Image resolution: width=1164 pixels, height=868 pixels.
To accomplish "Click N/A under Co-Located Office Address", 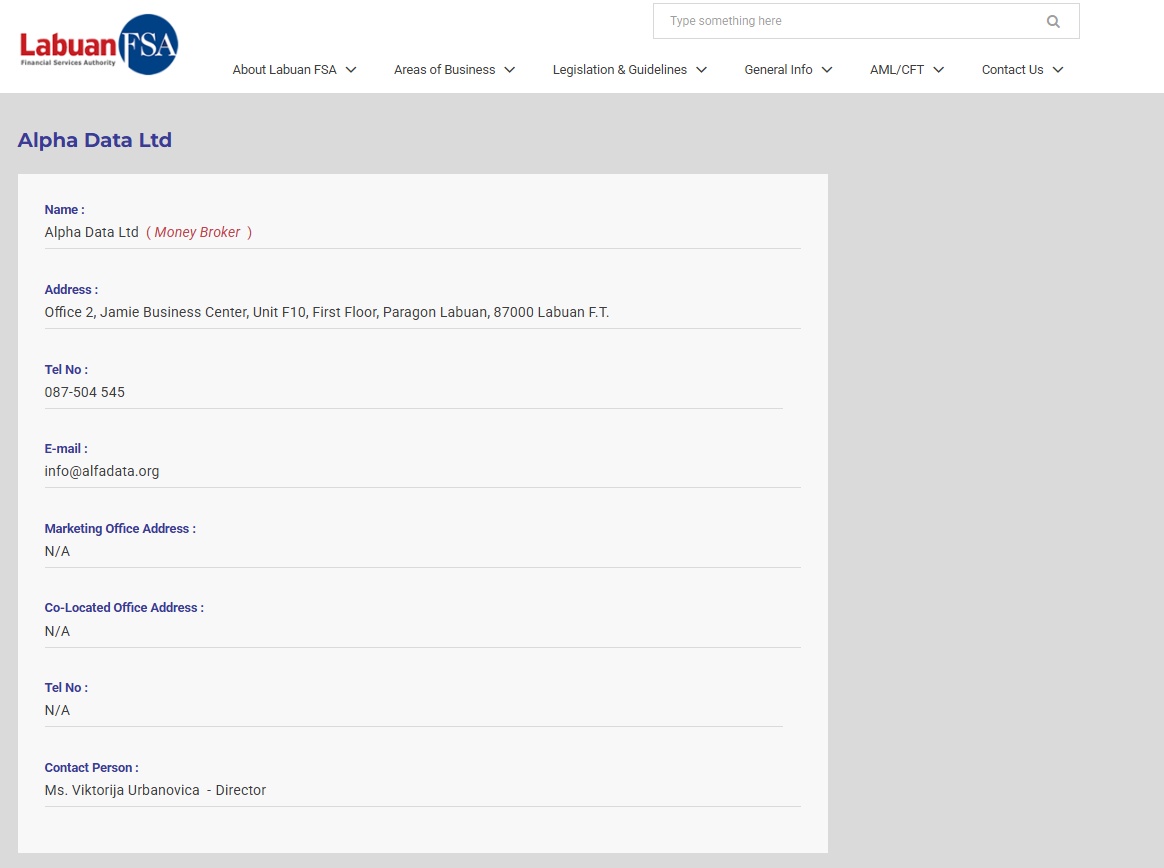I will 57,631.
